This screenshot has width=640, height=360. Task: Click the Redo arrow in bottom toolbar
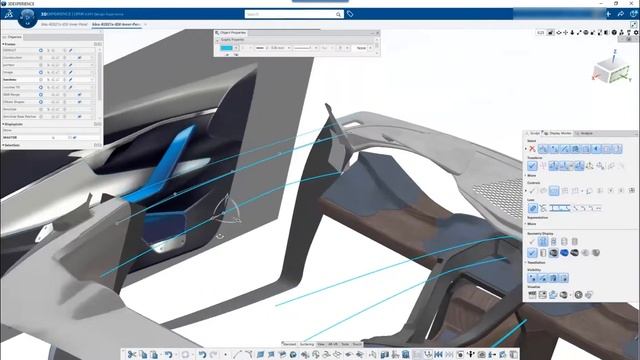(213, 355)
